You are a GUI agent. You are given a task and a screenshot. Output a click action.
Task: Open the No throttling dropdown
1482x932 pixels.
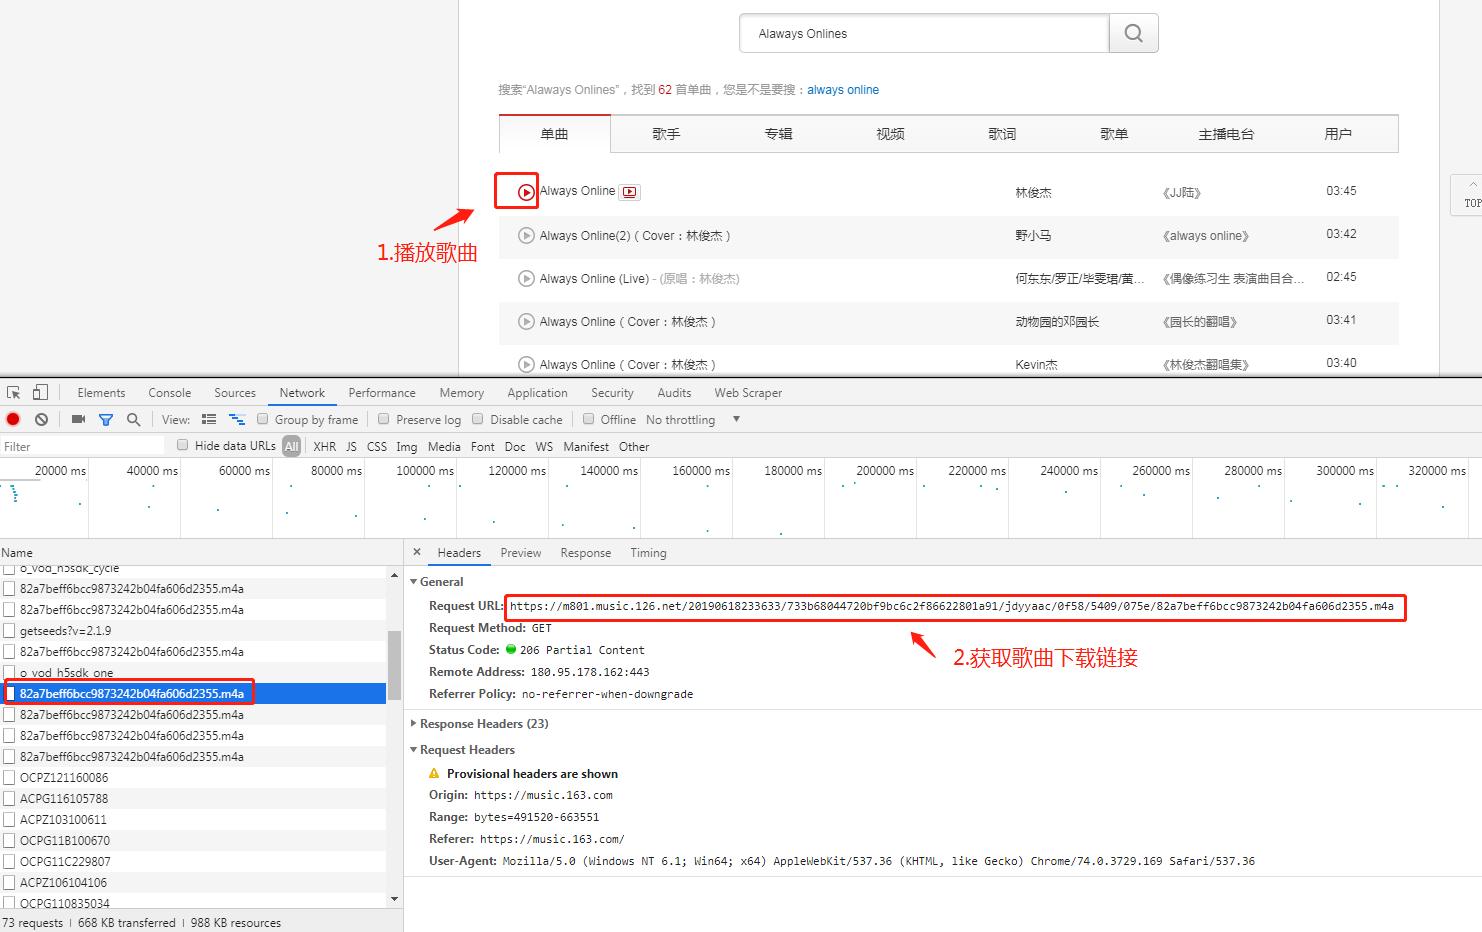pyautogui.click(x=692, y=420)
